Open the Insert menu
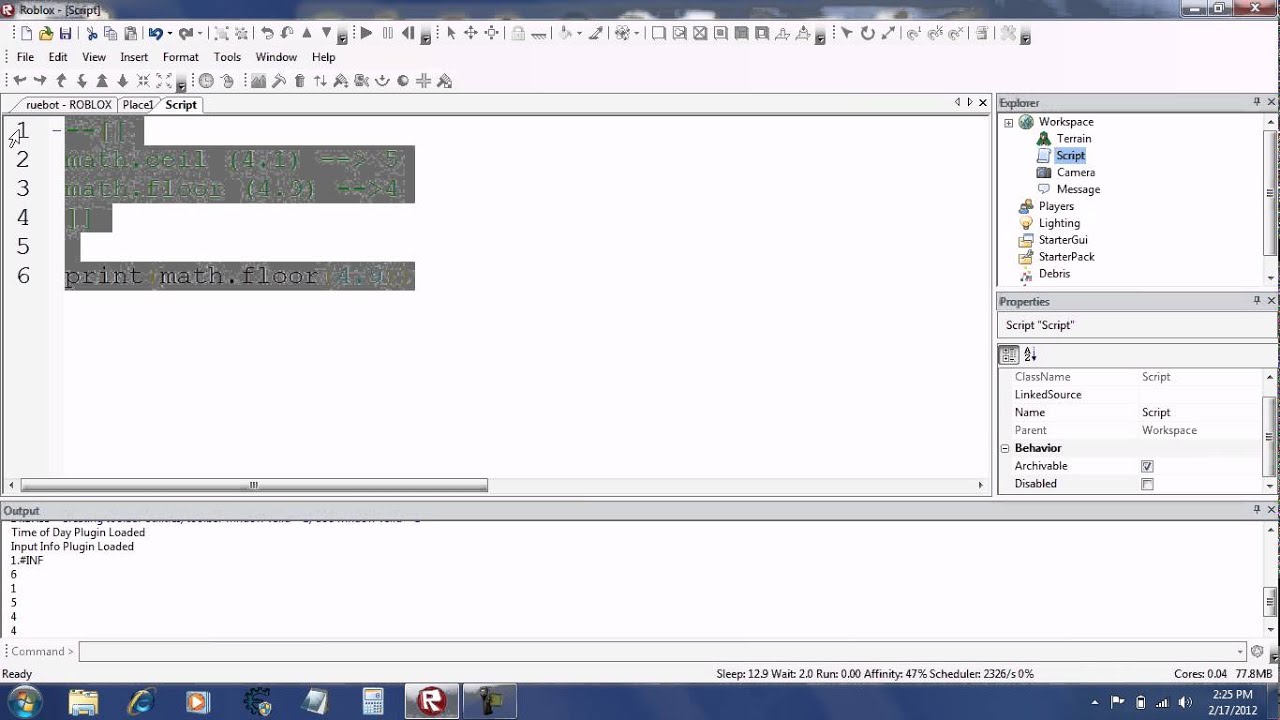The width and height of the screenshot is (1280, 720). click(x=134, y=57)
